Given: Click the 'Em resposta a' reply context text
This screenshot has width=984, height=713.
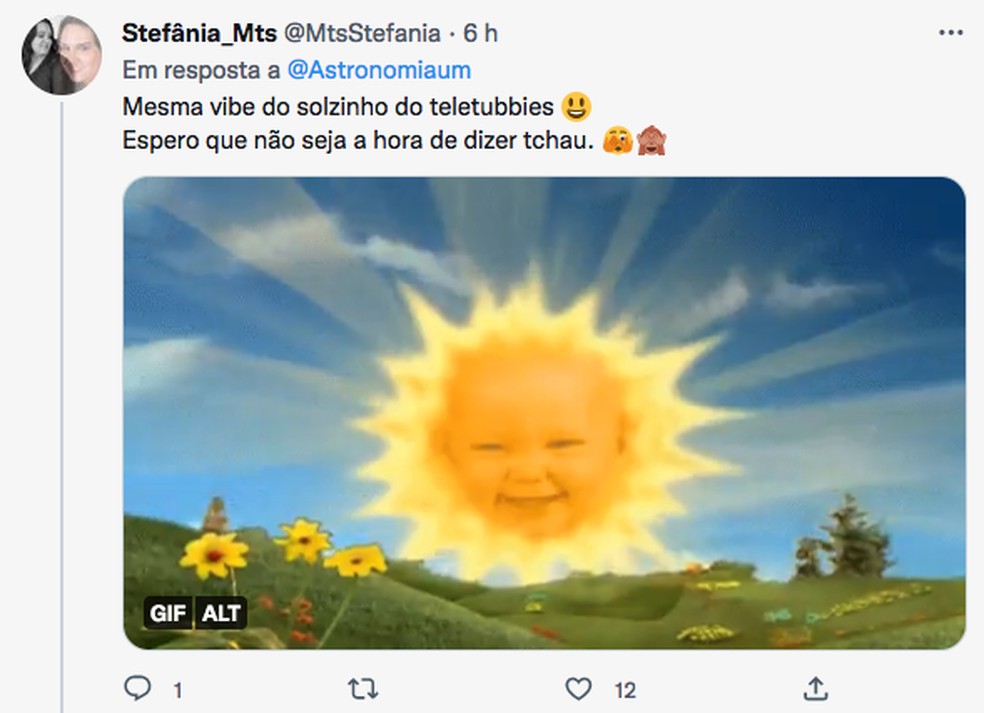Looking at the screenshot, I should tap(199, 71).
